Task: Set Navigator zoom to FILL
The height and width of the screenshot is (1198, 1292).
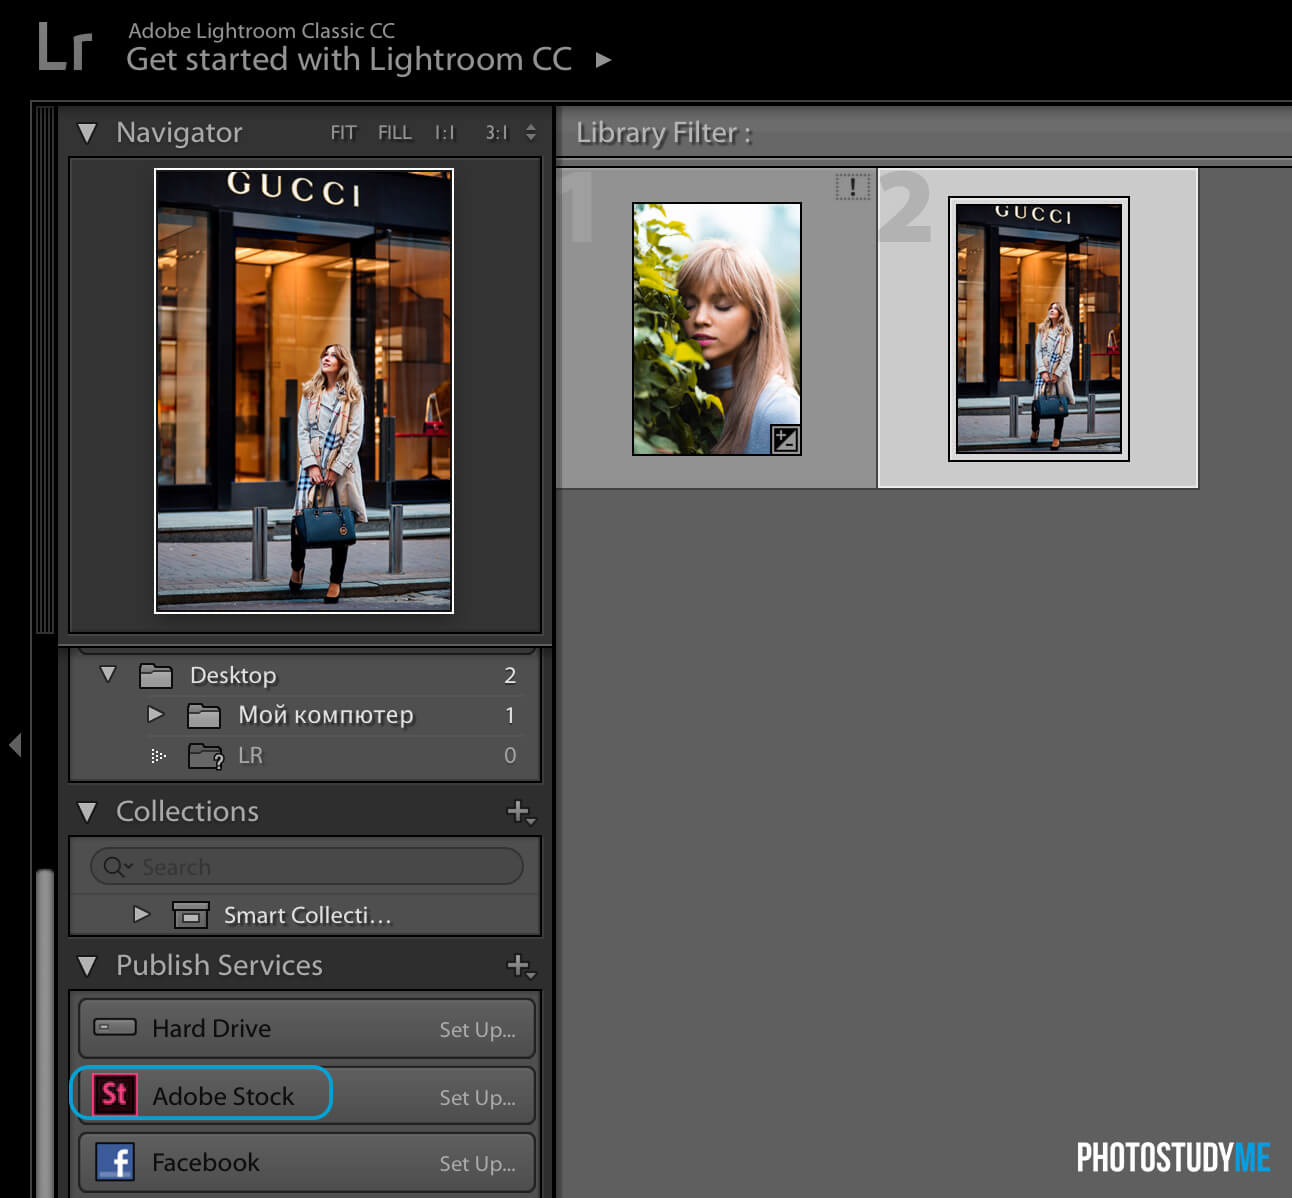Action: click(x=395, y=133)
